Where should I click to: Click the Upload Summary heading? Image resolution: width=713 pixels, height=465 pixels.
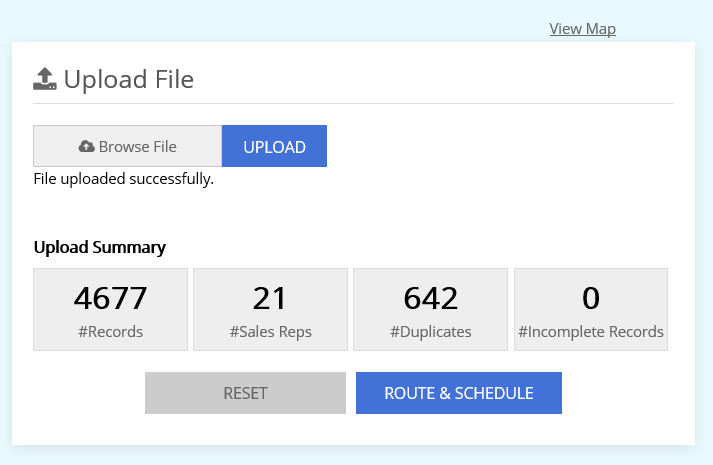(100, 247)
